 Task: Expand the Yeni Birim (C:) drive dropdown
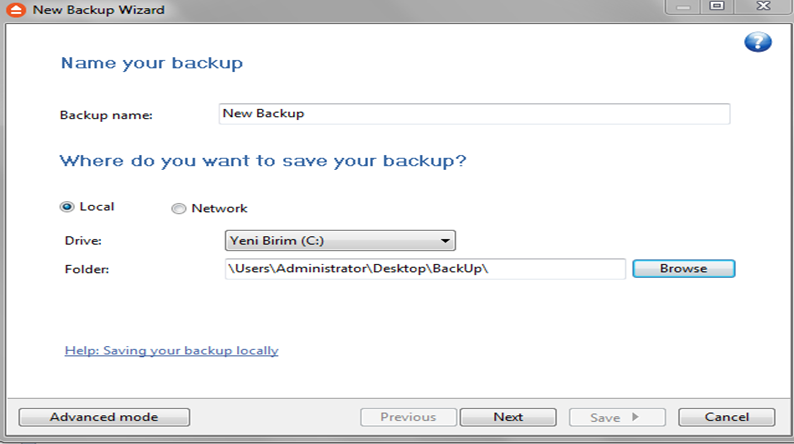(x=340, y=240)
